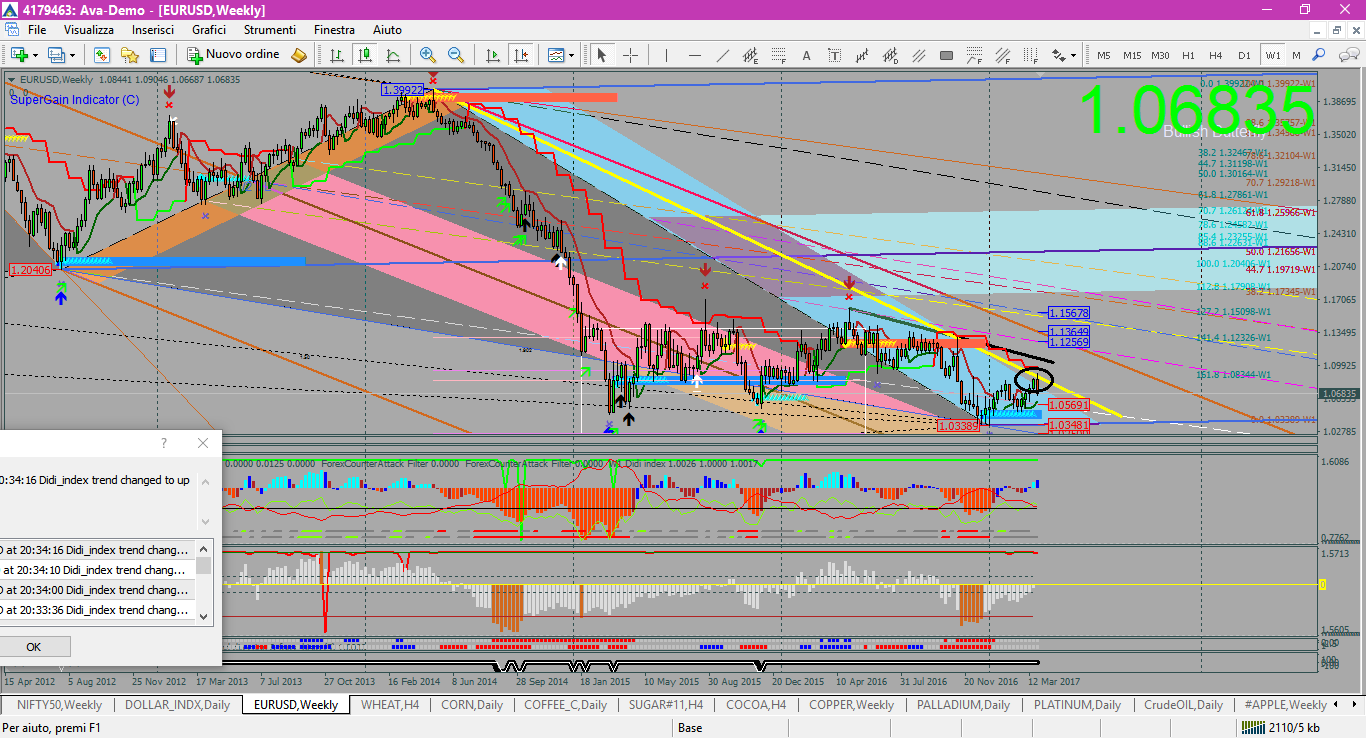
Task: Open the new chart icon
Action: coord(19,55)
